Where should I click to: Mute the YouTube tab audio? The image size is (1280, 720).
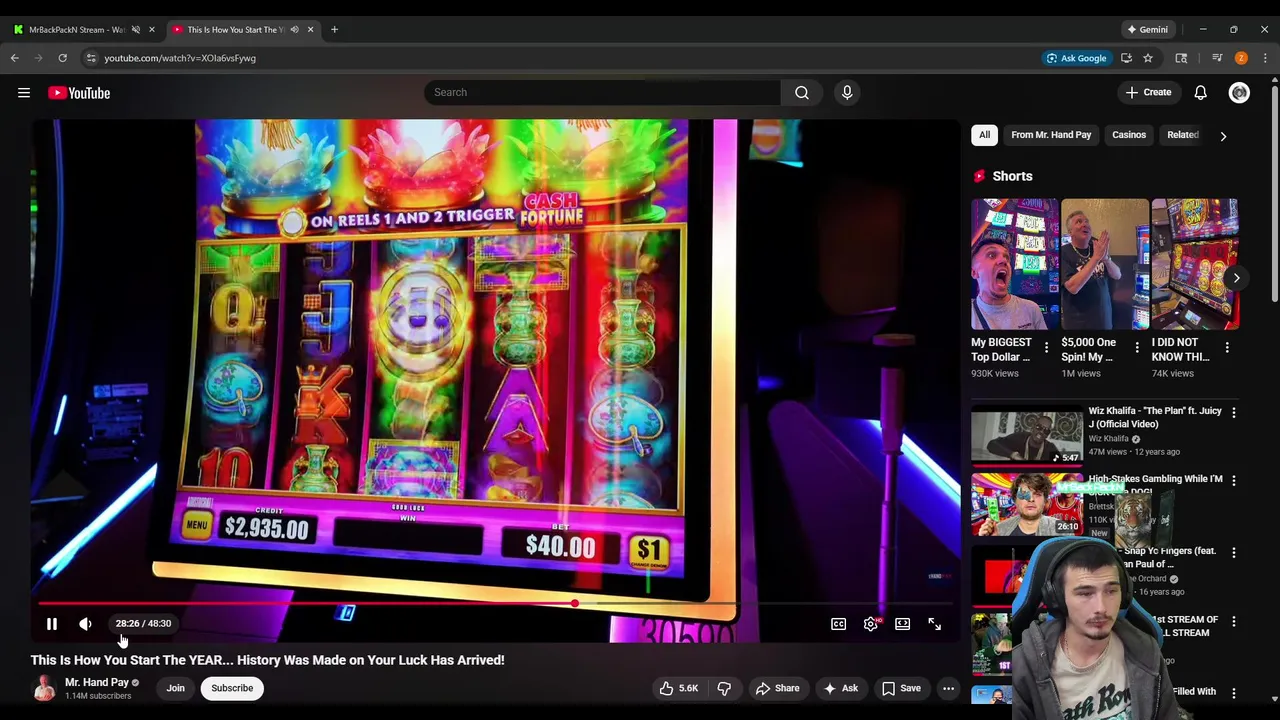click(x=294, y=29)
